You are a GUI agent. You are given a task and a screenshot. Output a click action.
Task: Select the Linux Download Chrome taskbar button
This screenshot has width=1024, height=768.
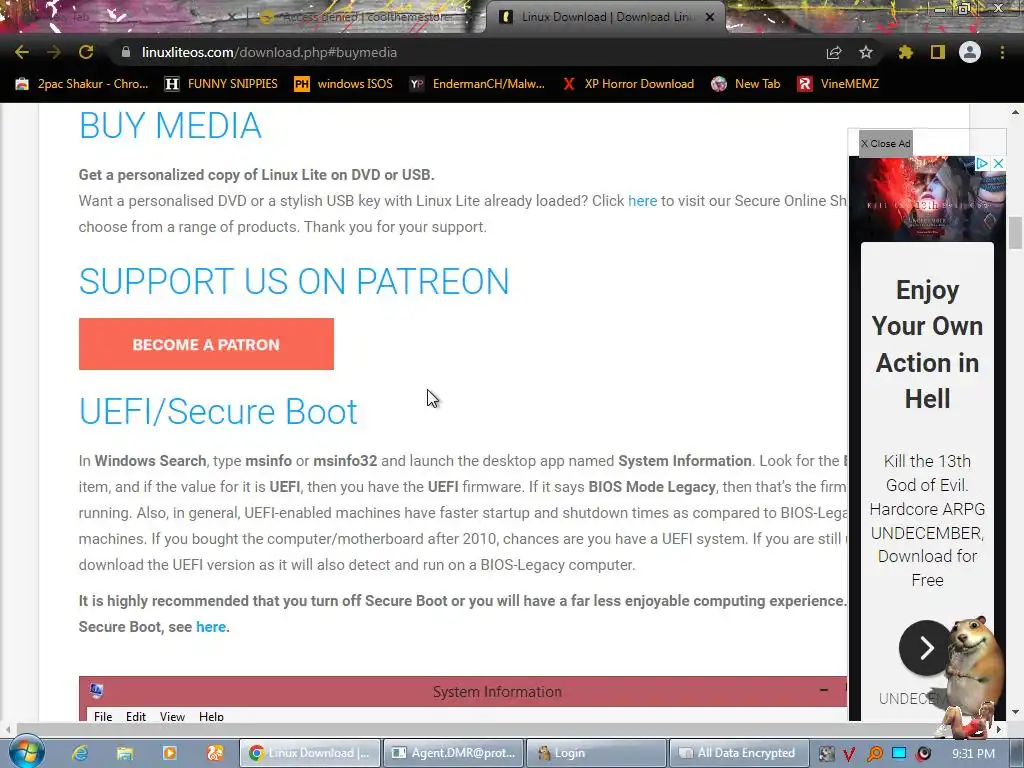(x=310, y=753)
